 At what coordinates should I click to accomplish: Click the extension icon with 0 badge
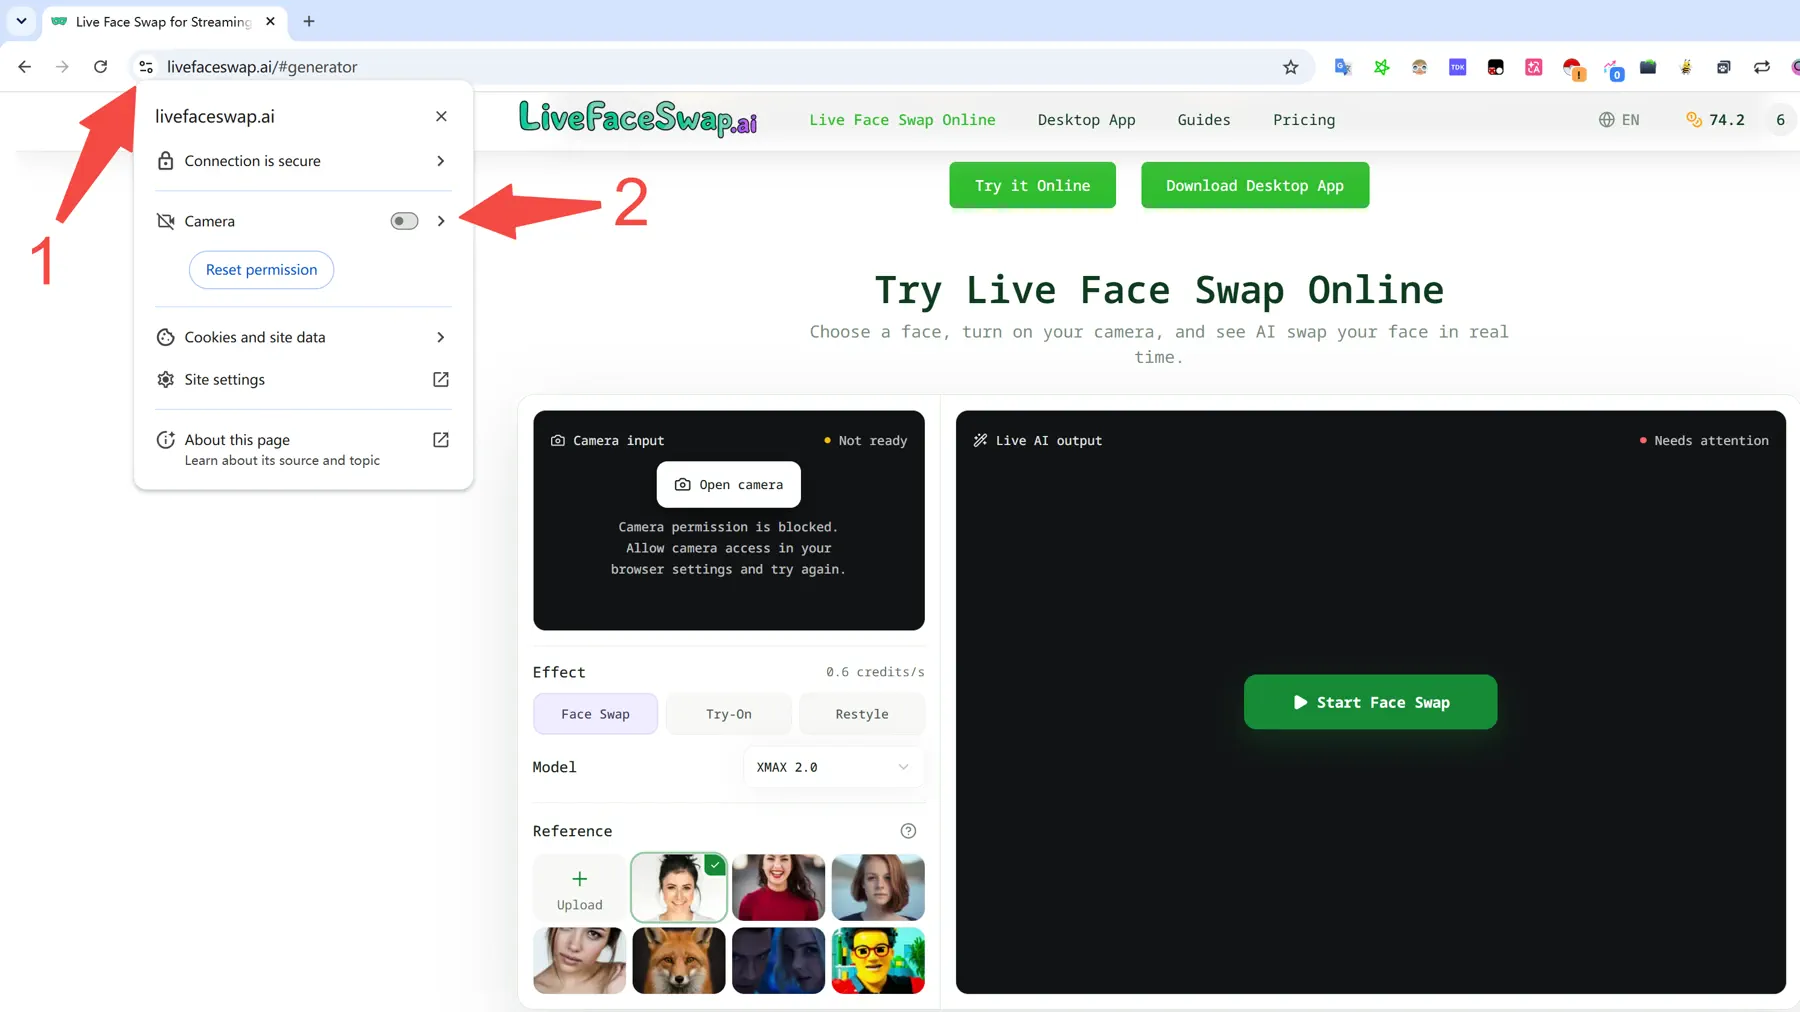coord(1612,69)
